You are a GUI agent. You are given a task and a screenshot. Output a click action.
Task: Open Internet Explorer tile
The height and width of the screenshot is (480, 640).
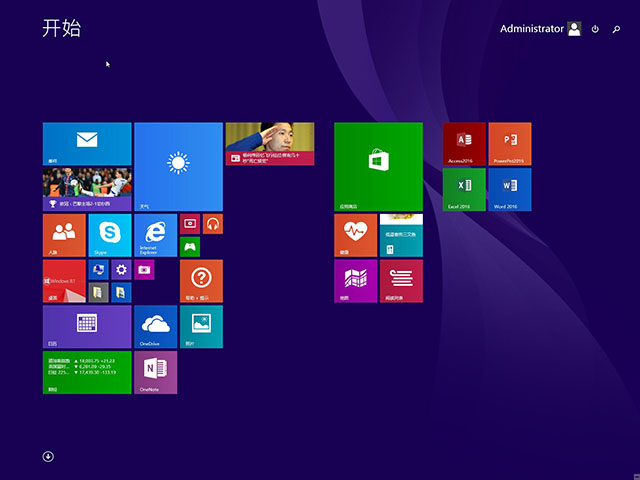tap(155, 235)
